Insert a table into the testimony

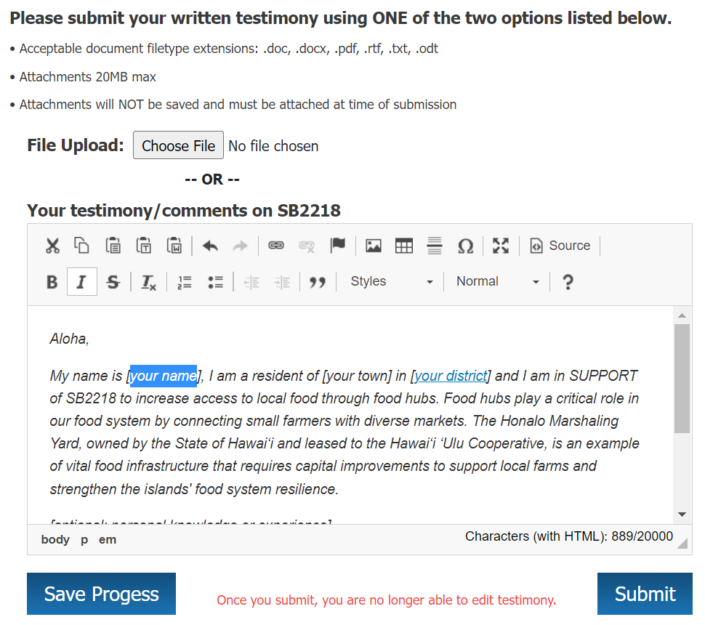(x=404, y=246)
